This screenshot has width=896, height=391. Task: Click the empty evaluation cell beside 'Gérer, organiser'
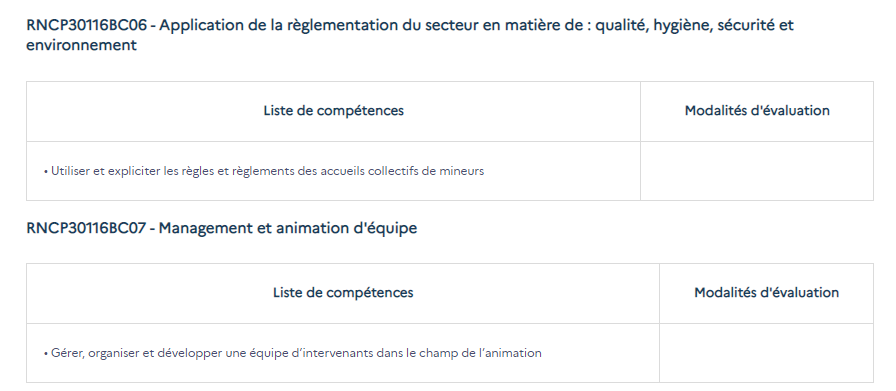coord(766,353)
